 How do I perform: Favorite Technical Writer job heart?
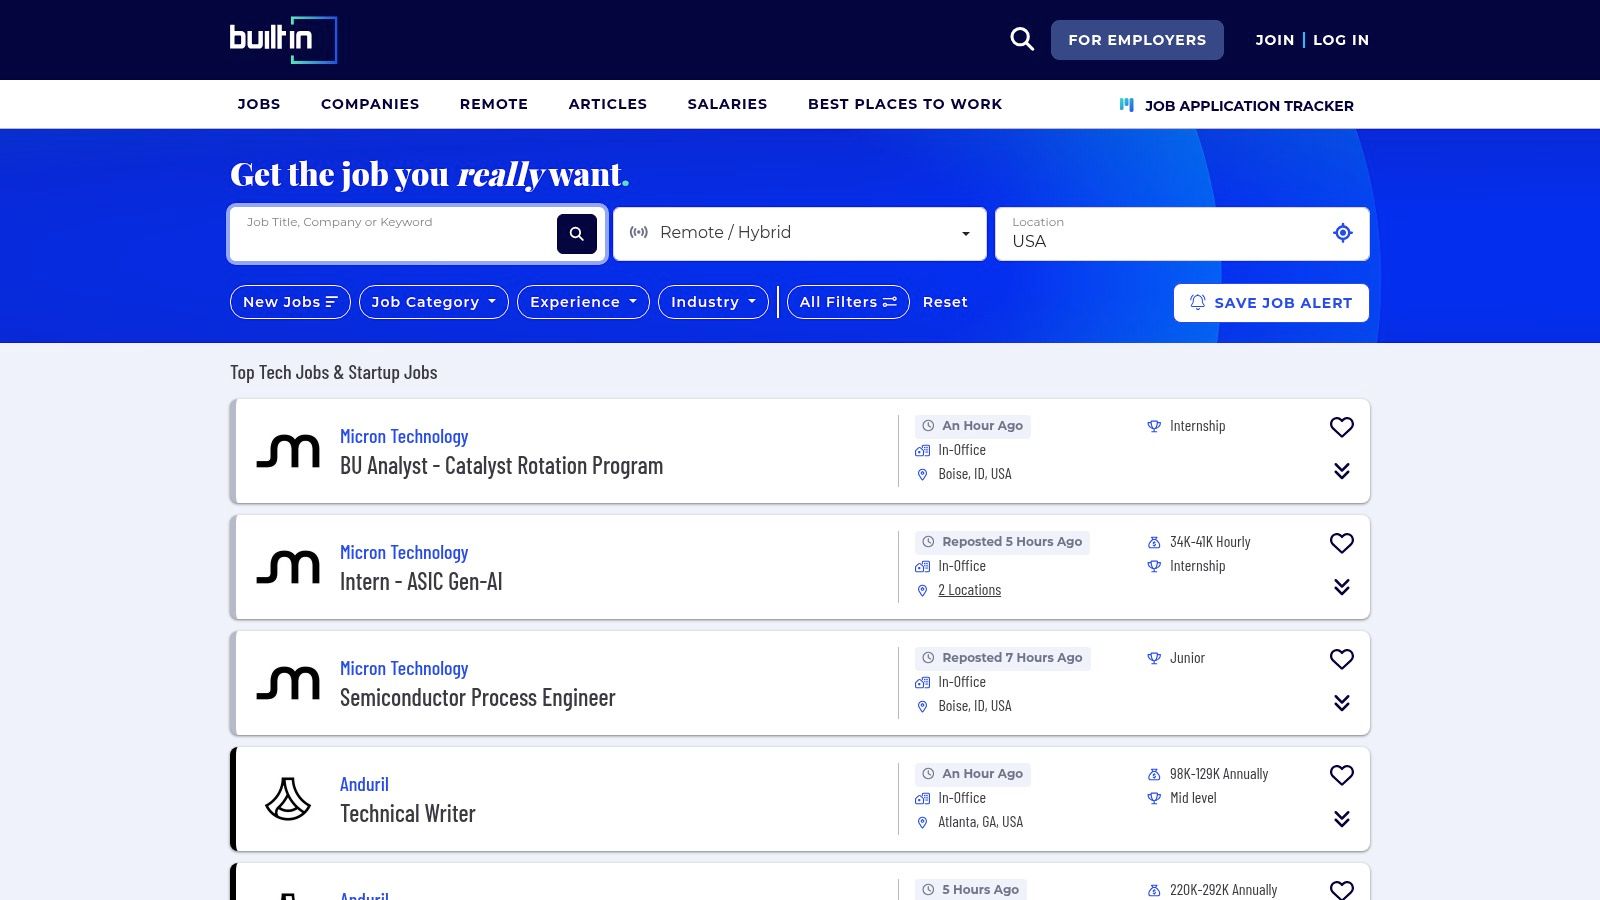[1342, 775]
